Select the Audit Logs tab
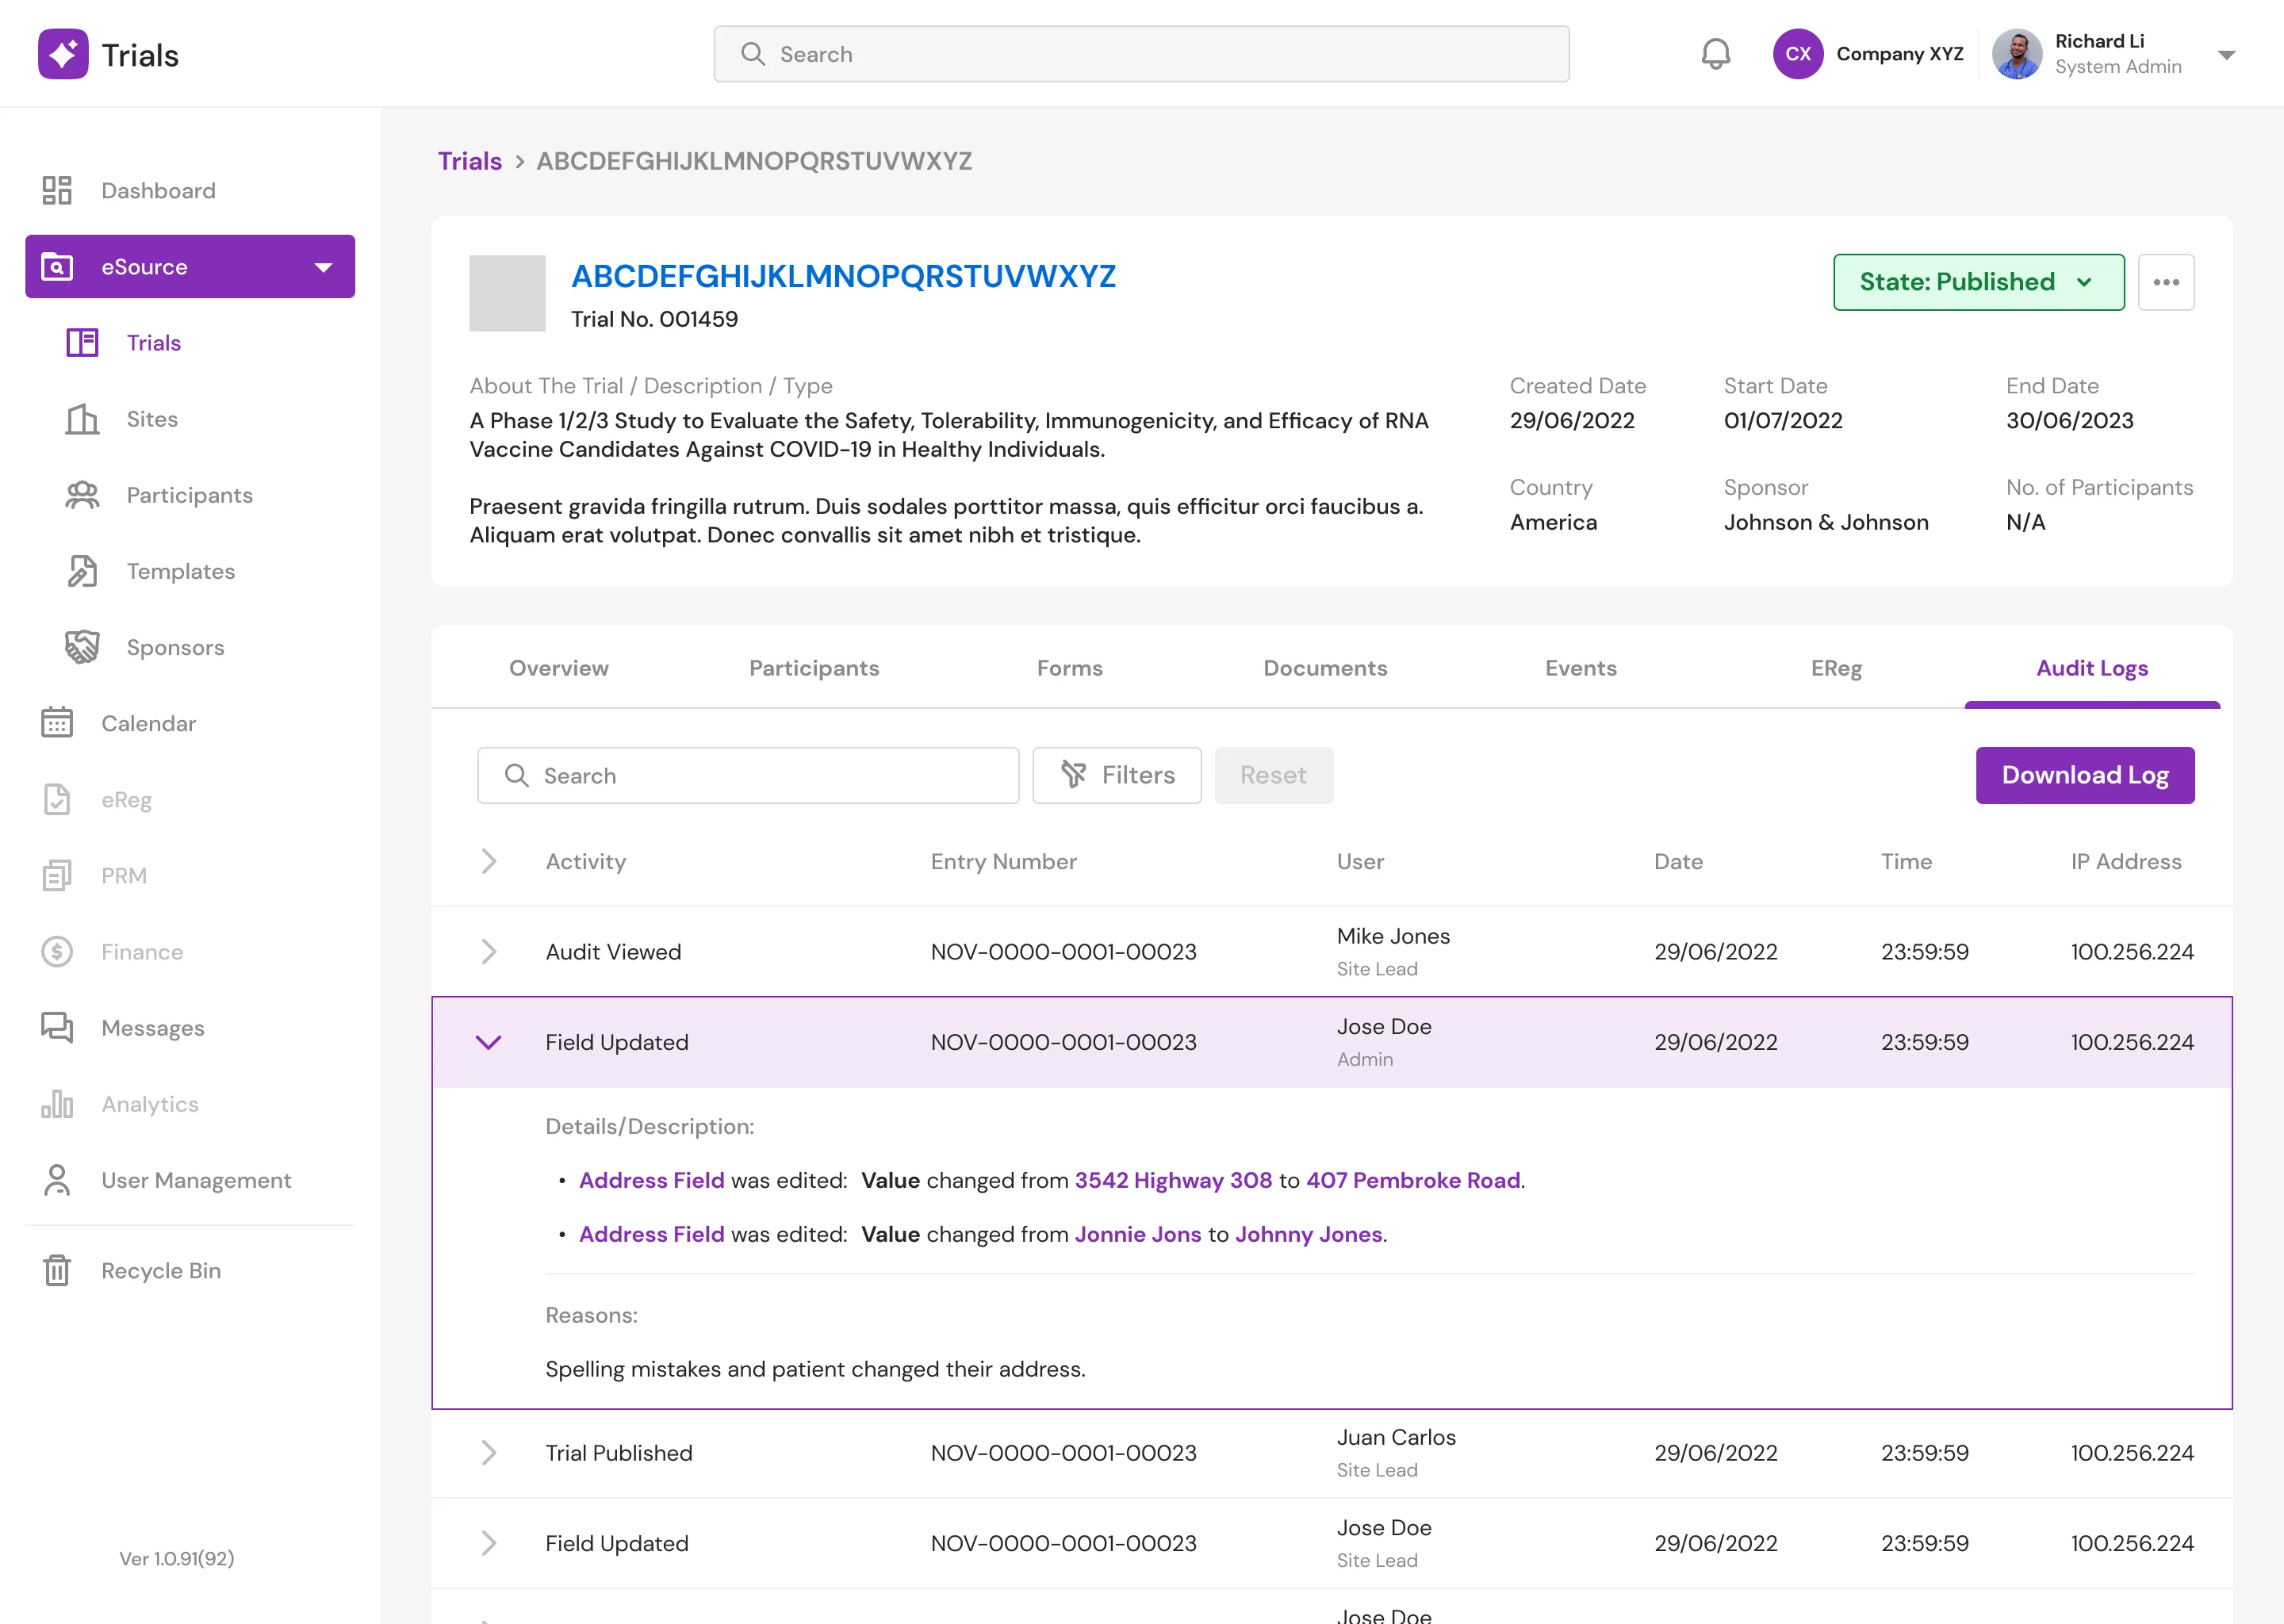The width and height of the screenshot is (2284, 1624). point(2092,668)
